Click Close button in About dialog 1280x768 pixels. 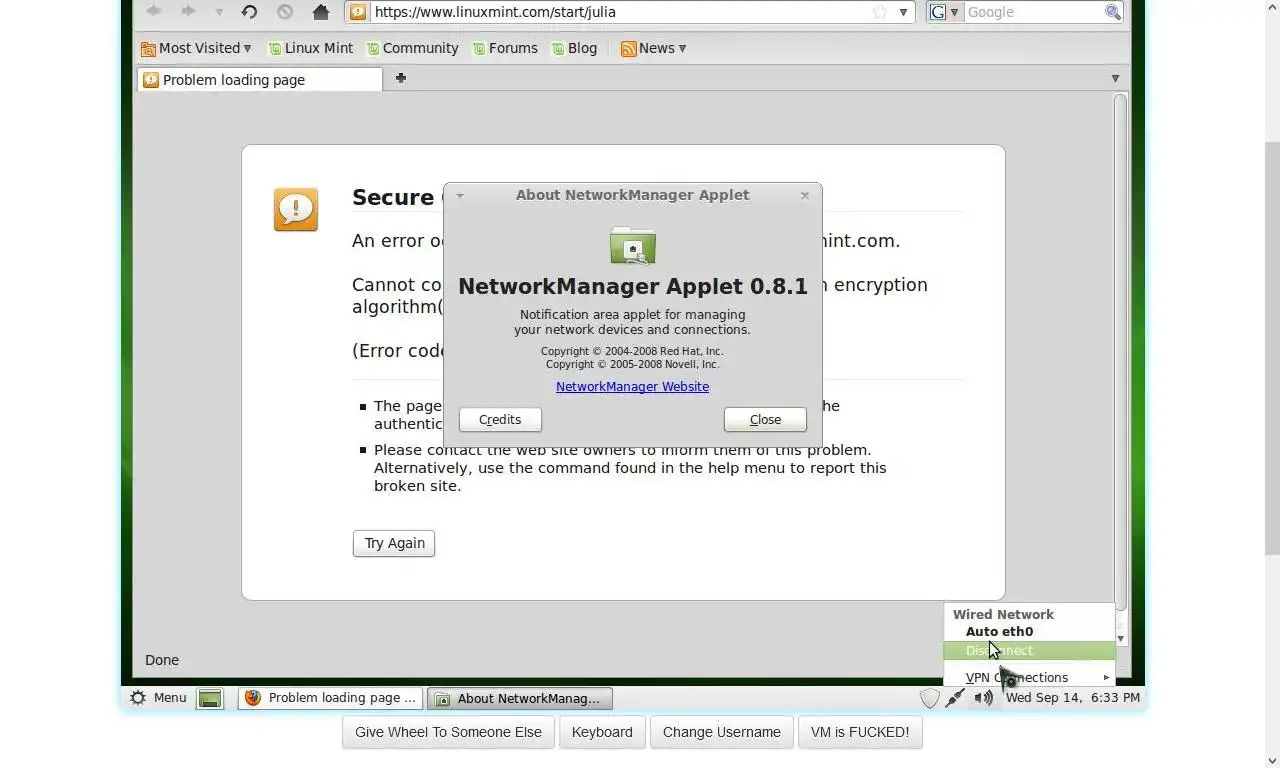[x=765, y=420]
